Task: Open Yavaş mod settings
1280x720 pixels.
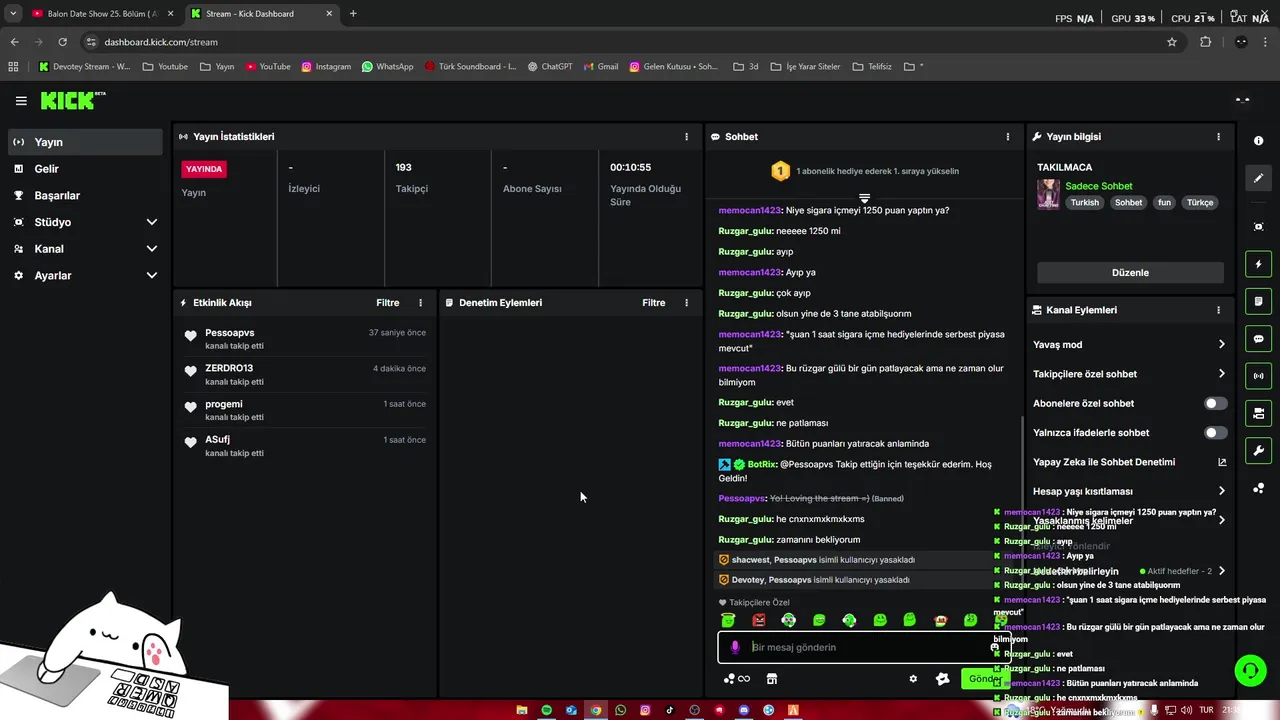Action: tap(1129, 345)
